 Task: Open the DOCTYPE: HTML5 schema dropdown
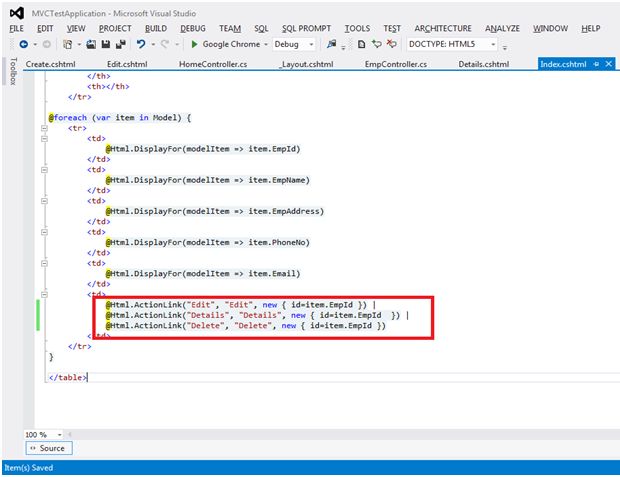pos(493,44)
